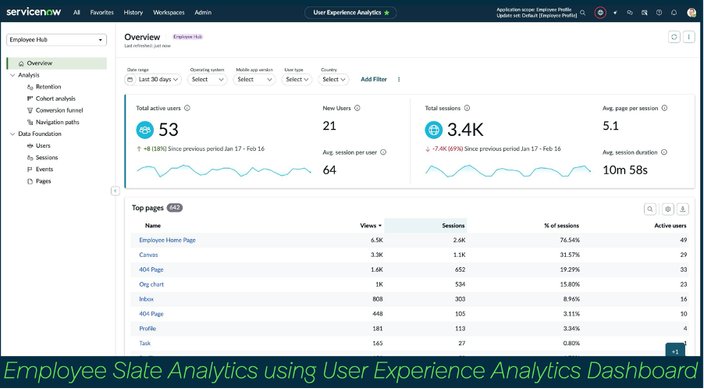Show info for Avg. page per session
Image resolution: width=704 pixels, height=389 pixels.
(664, 108)
